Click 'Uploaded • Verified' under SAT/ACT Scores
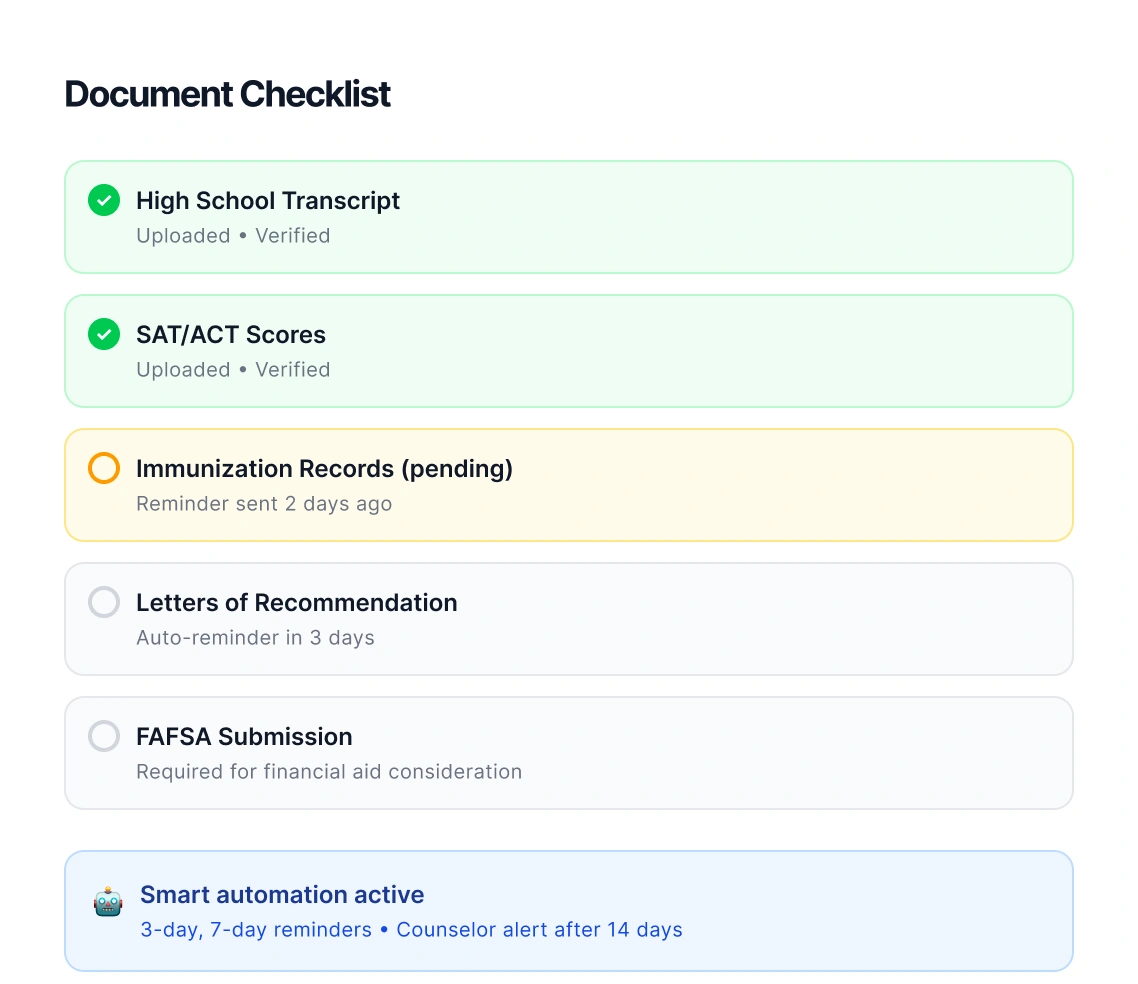 [x=233, y=369]
